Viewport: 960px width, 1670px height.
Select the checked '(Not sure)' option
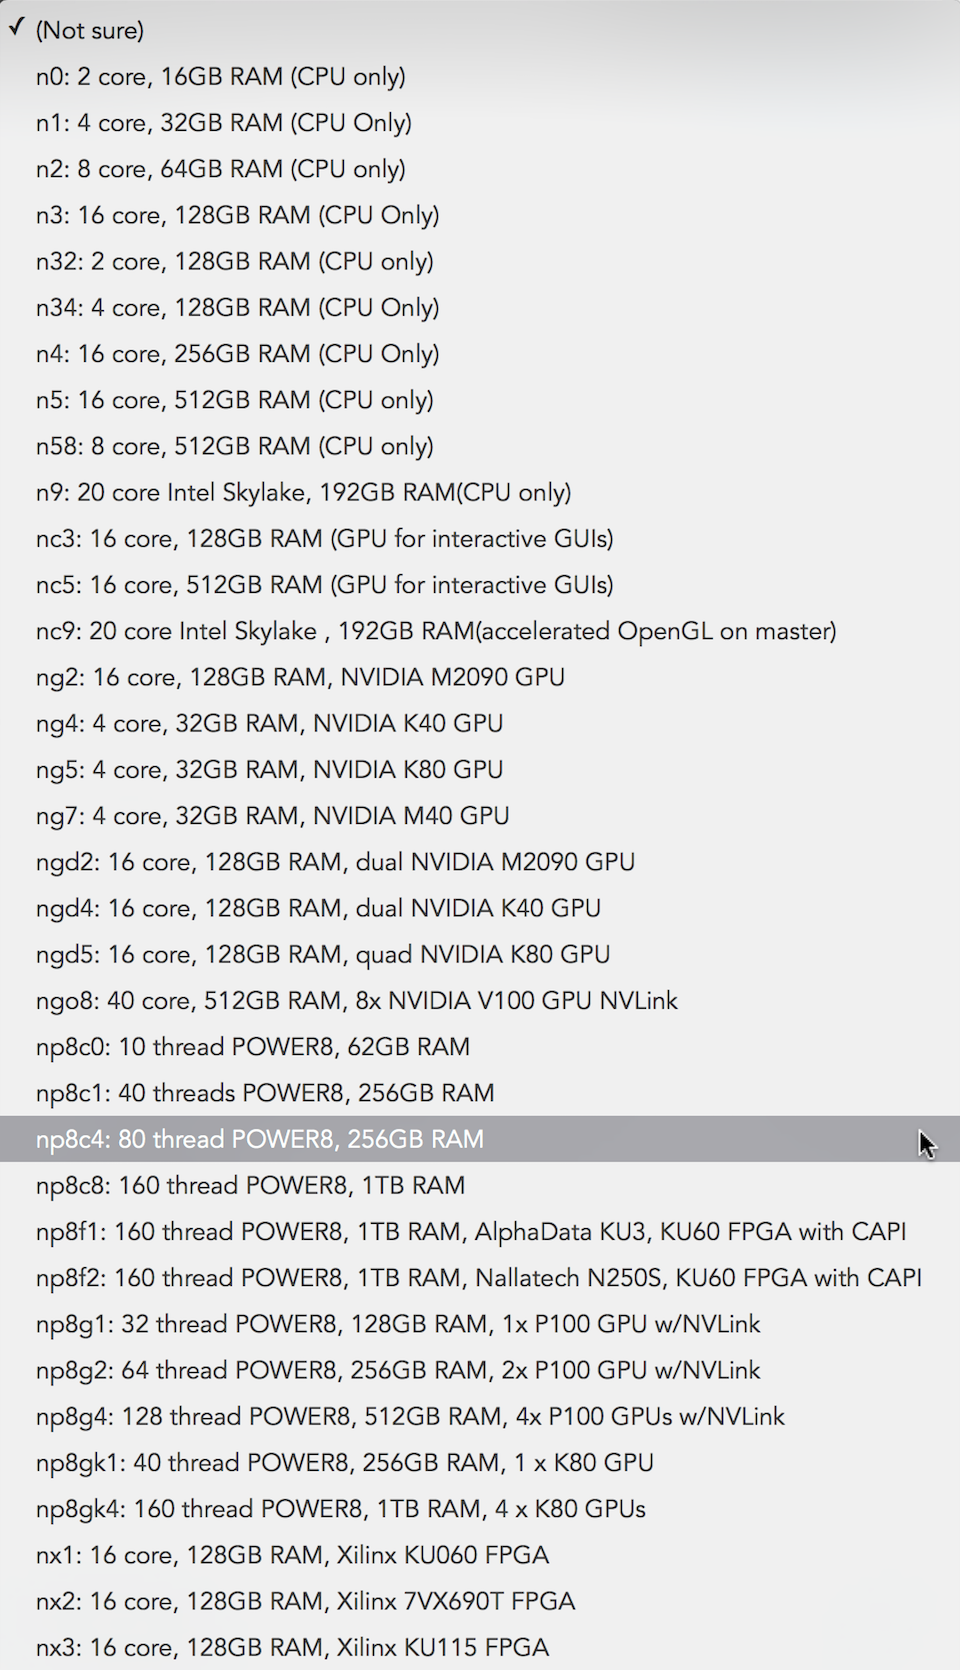pyautogui.click(x=480, y=30)
